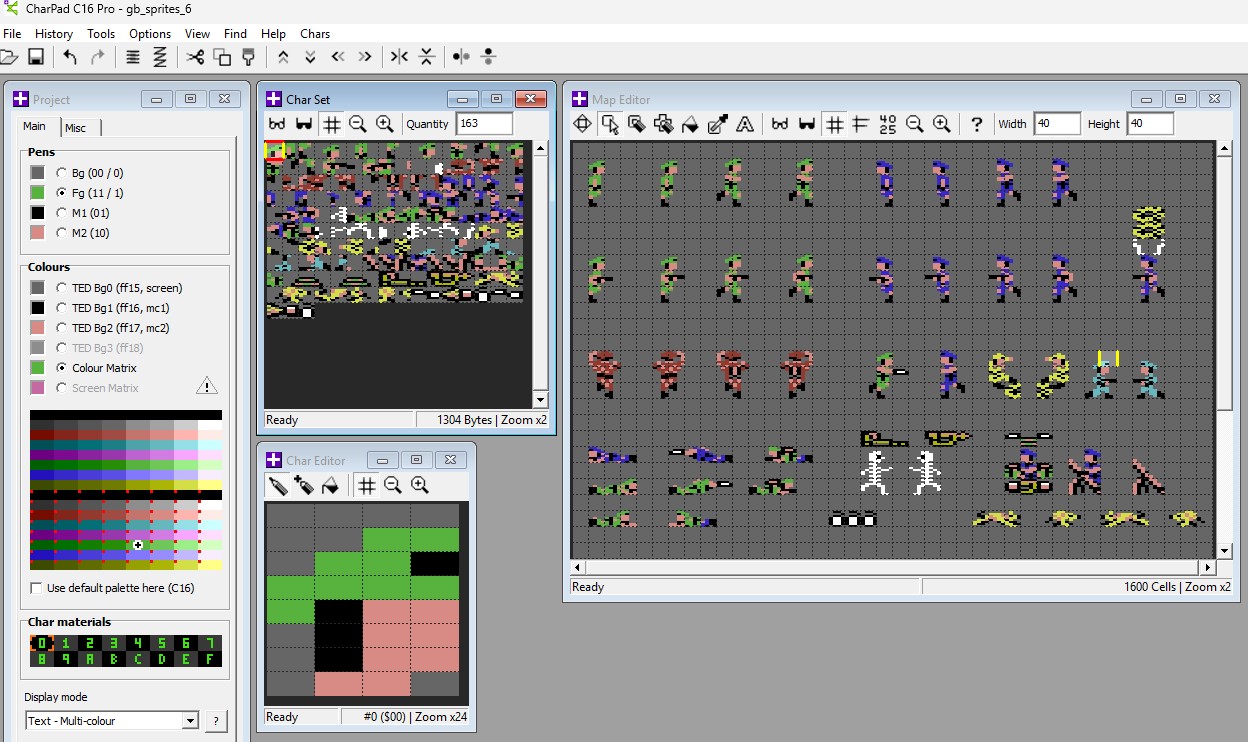Open the Chars menu
This screenshot has width=1248, height=742.
315,33
